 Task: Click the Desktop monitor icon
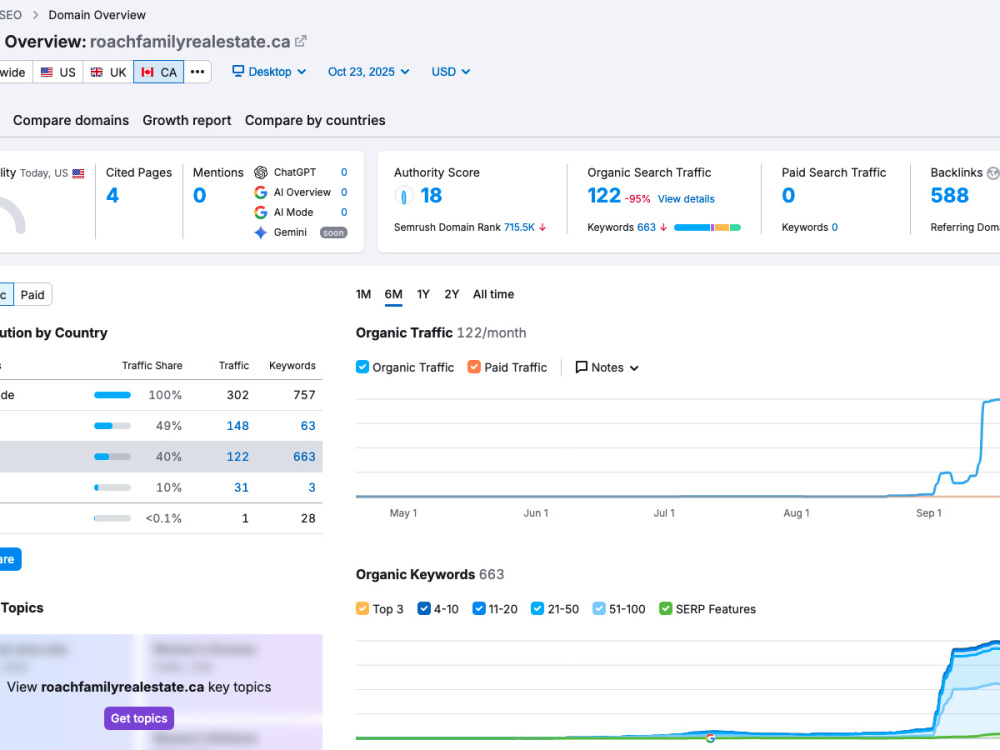[x=238, y=71]
